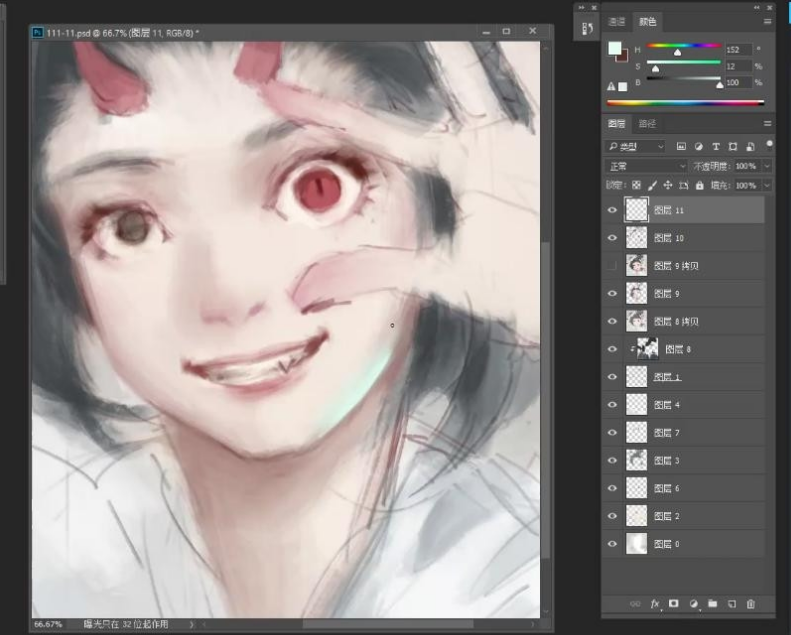Lock transparent pixels in layers panel
Screen dimensions: 791x635
[x=637, y=185]
